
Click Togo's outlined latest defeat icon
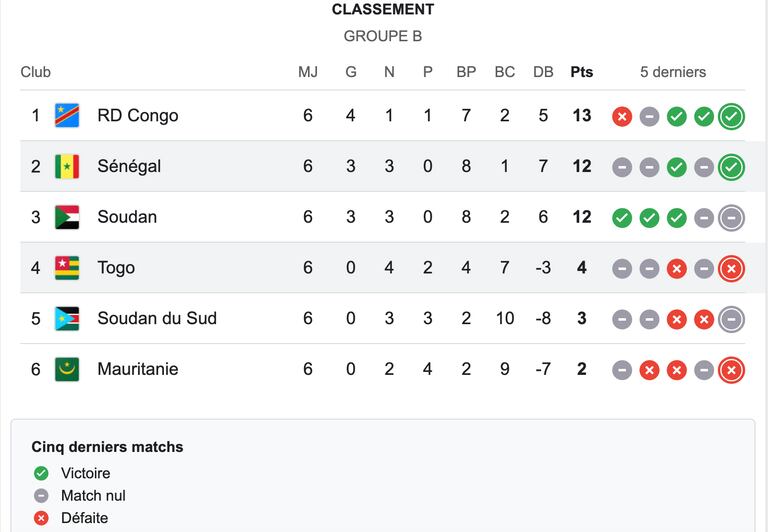pos(731,268)
